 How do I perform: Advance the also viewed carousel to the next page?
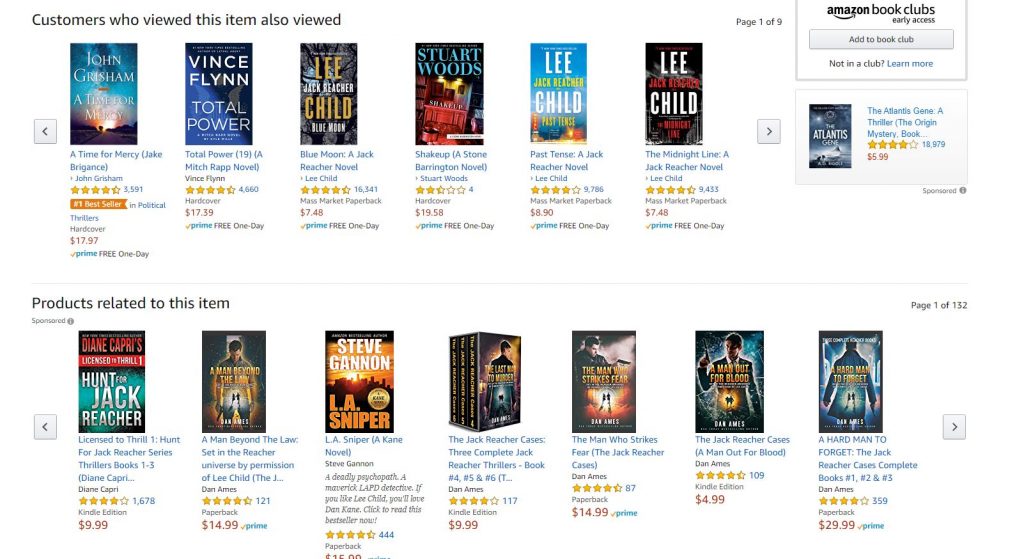(x=769, y=131)
